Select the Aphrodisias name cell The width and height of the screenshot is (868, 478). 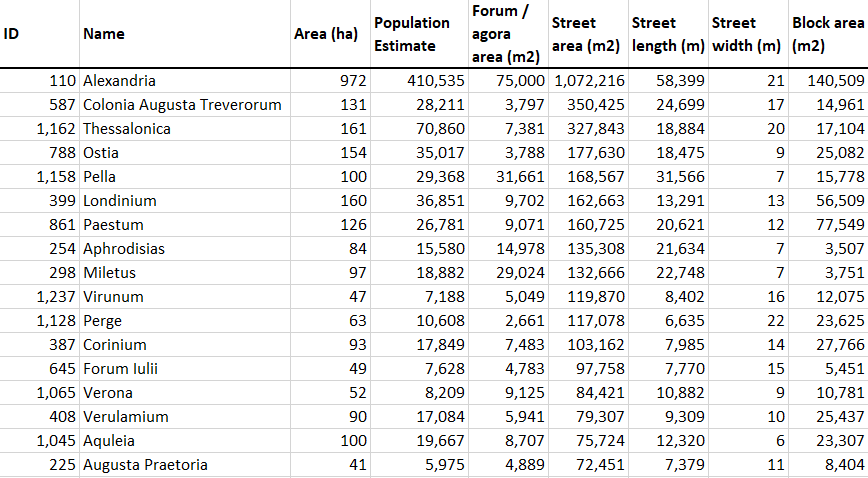(x=185, y=249)
